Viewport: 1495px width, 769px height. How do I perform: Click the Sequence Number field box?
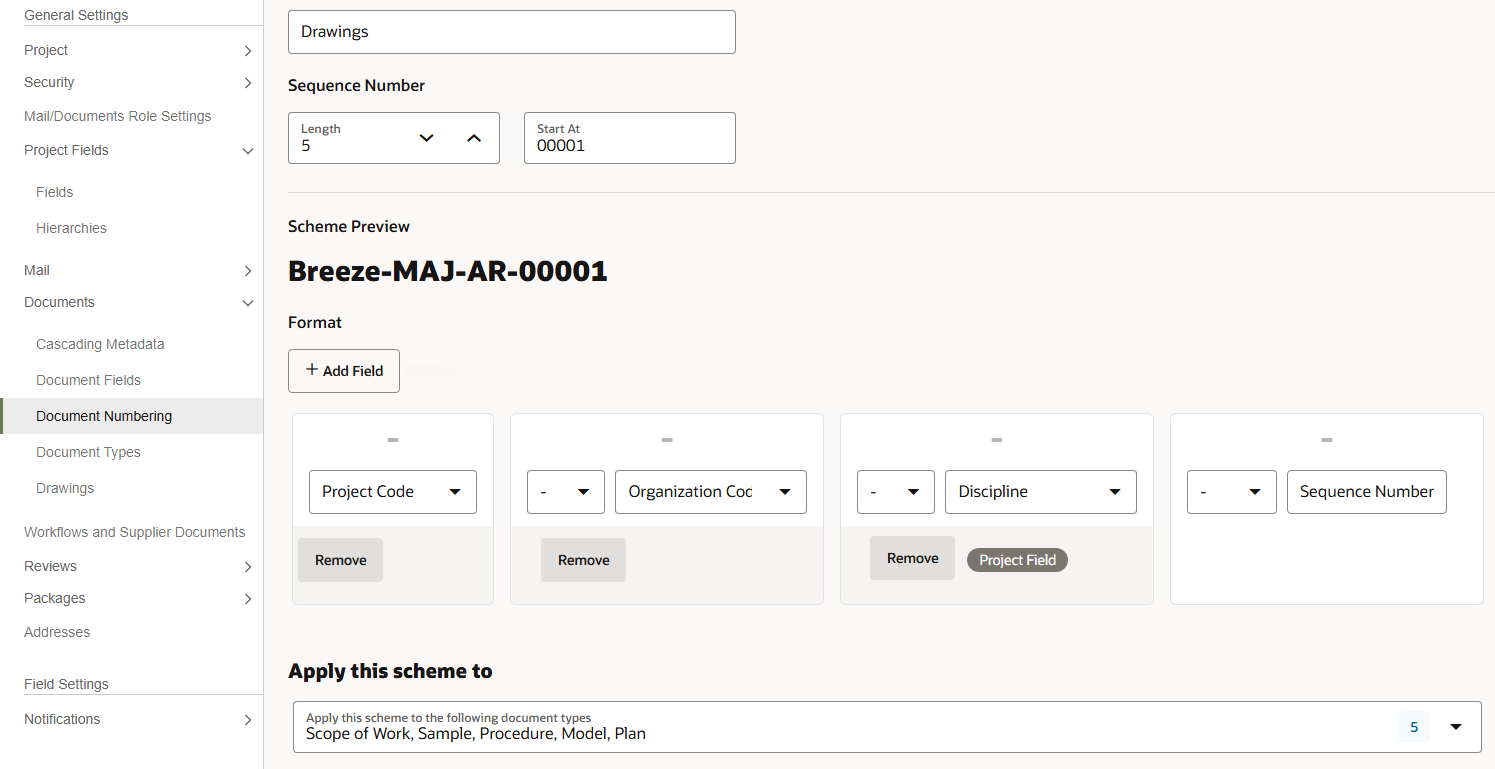coord(1367,492)
